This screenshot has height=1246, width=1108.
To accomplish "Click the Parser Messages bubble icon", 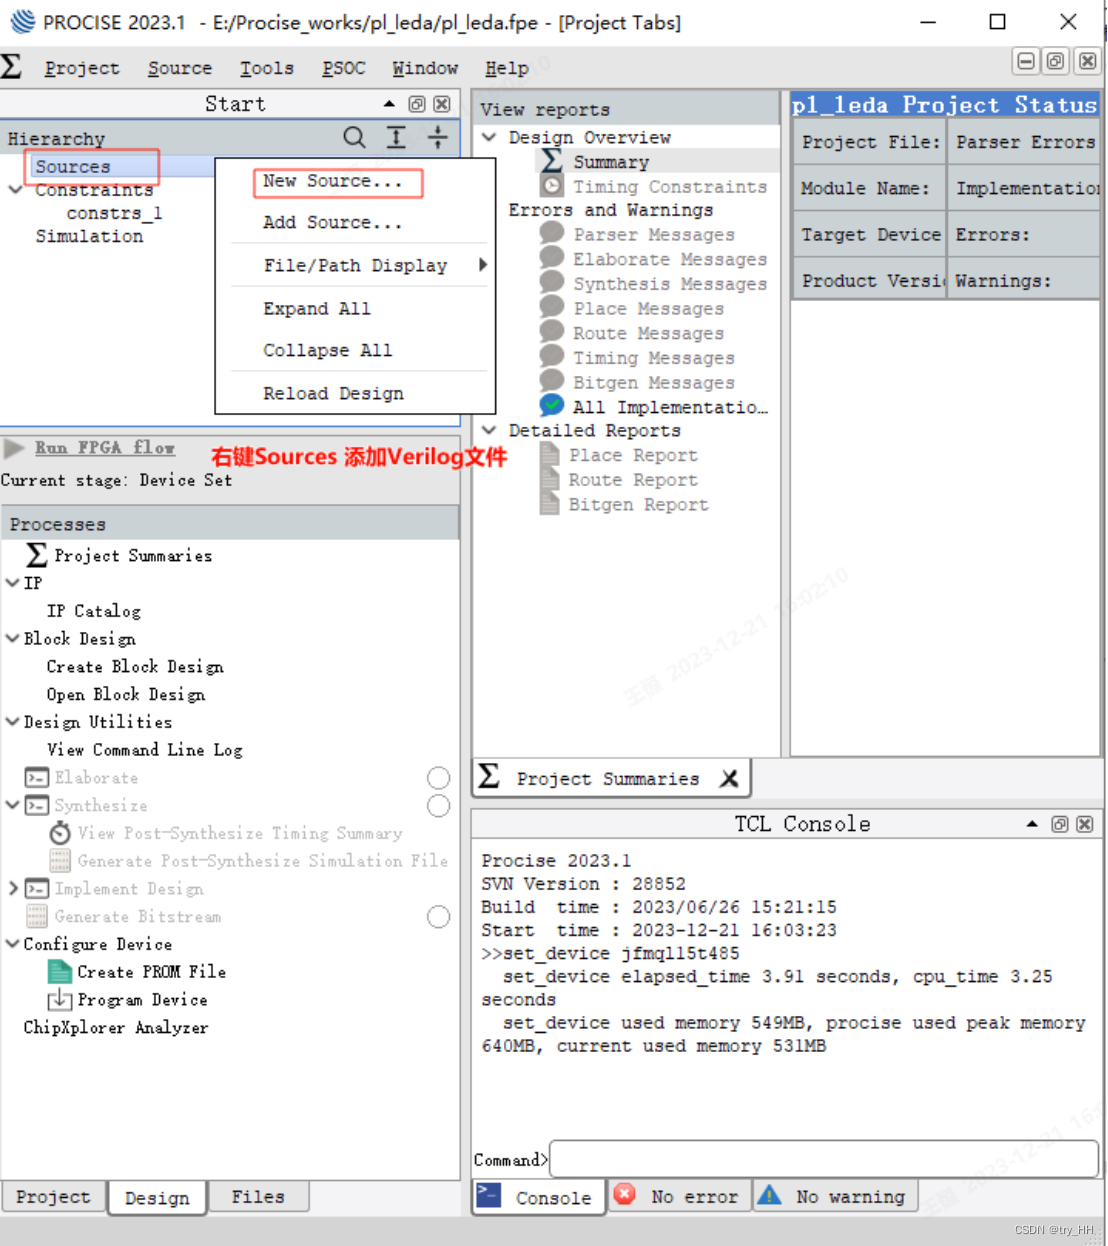I will coord(551,233).
